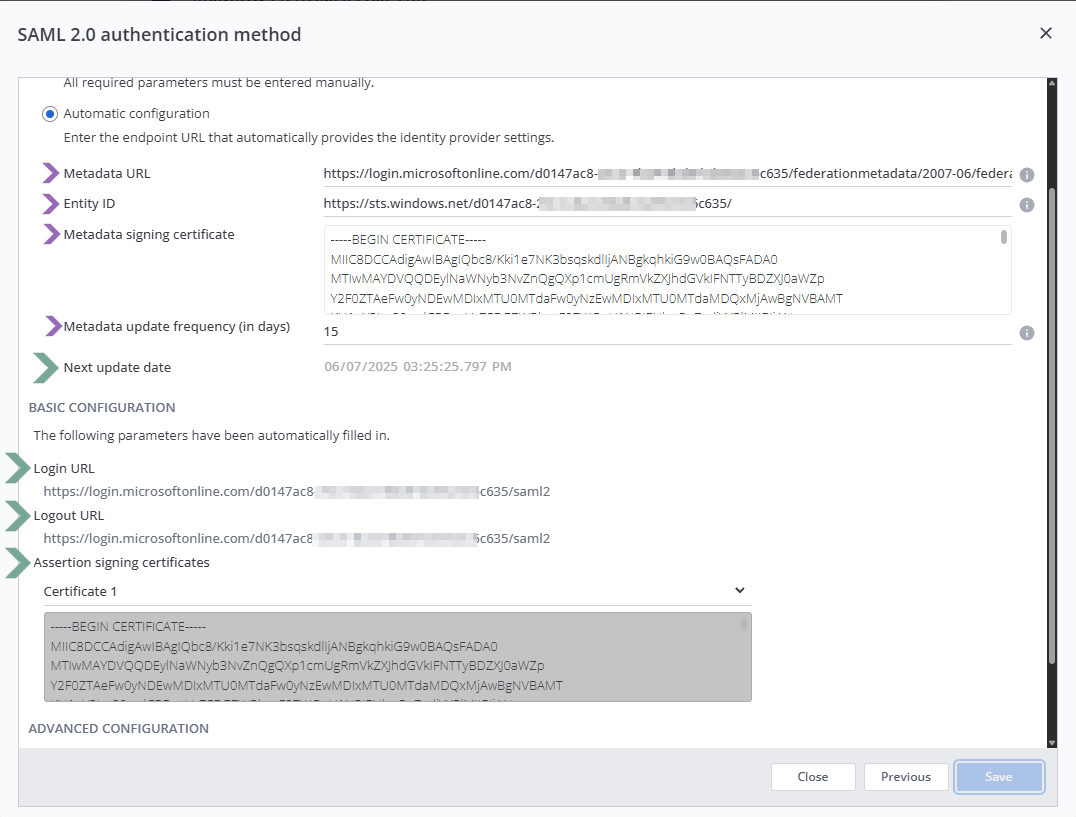Edit the Metadata update frequency field
1076x817 pixels.
pyautogui.click(x=666, y=330)
